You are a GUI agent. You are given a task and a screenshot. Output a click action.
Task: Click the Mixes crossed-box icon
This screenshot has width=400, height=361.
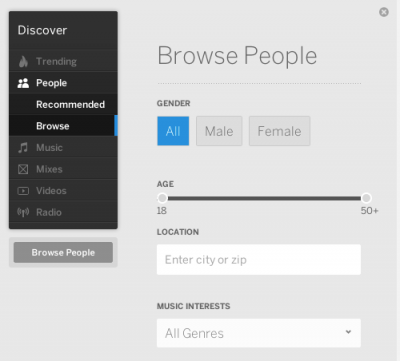coord(23,169)
